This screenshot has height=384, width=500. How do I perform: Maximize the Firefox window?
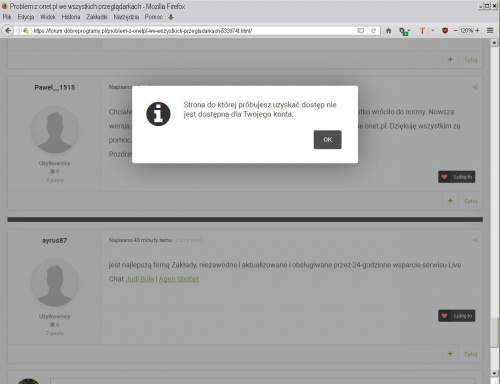point(487,6)
